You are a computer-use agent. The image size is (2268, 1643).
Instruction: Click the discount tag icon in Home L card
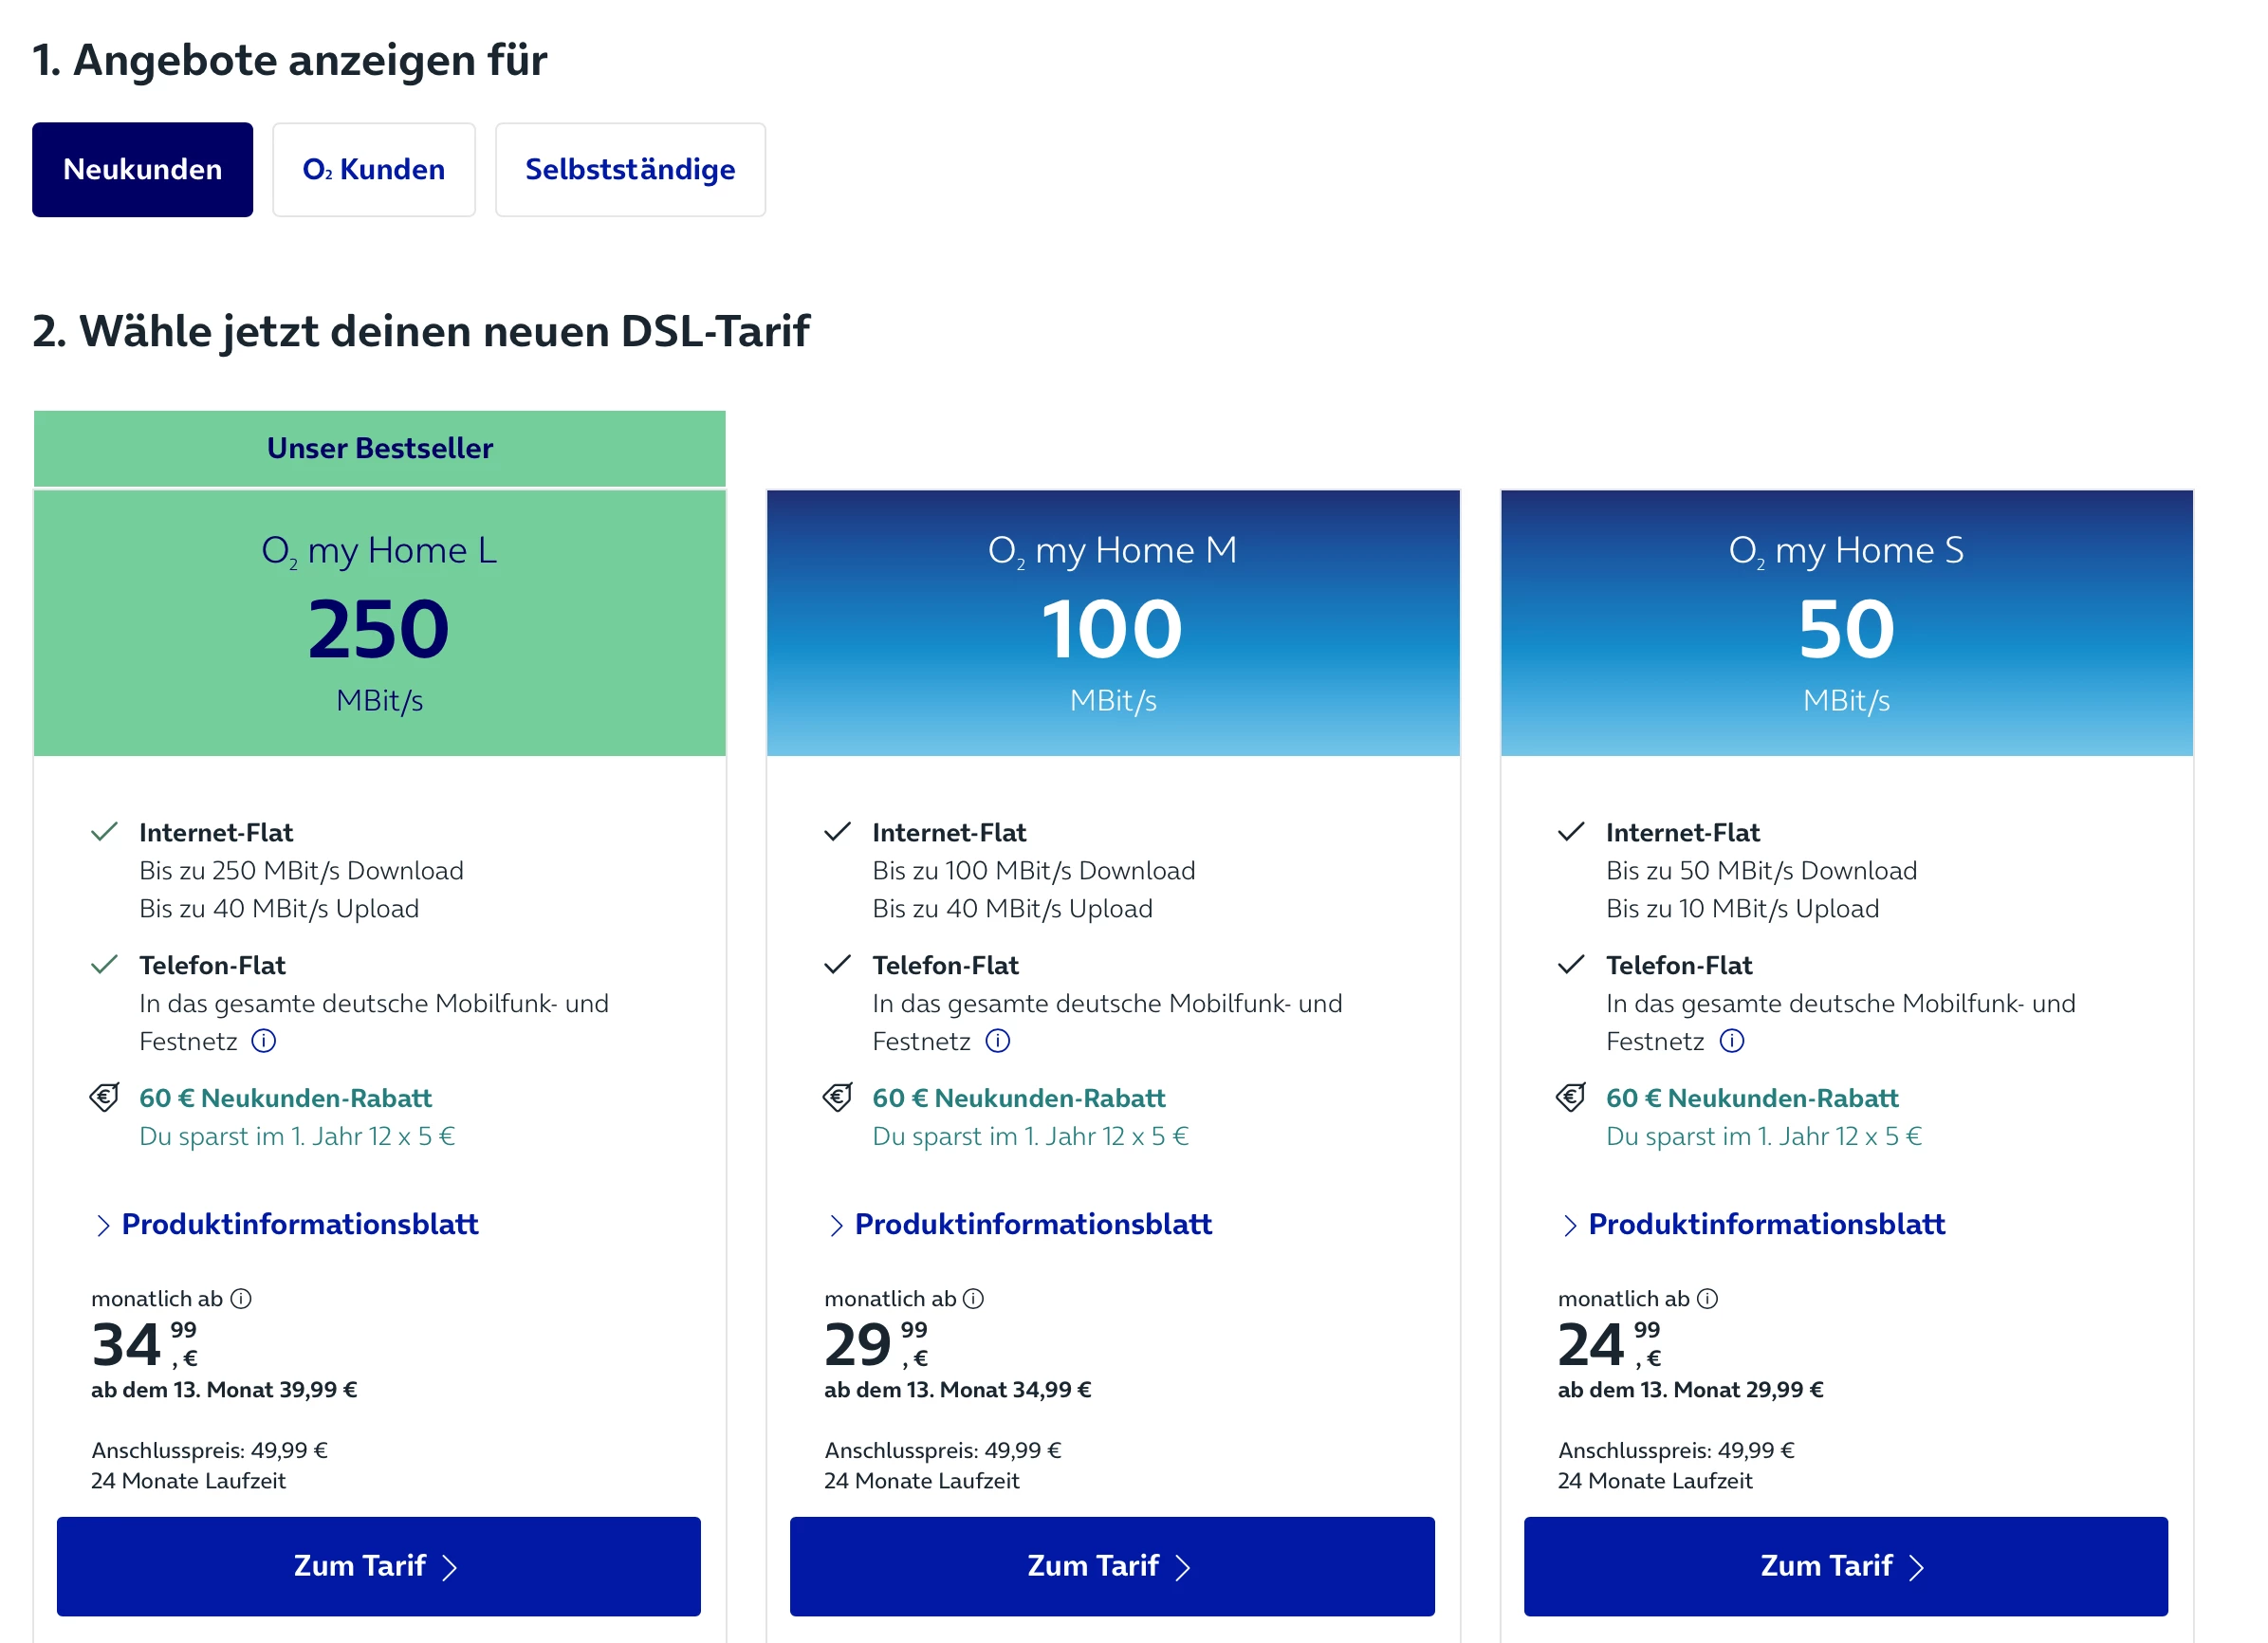pos(104,1097)
